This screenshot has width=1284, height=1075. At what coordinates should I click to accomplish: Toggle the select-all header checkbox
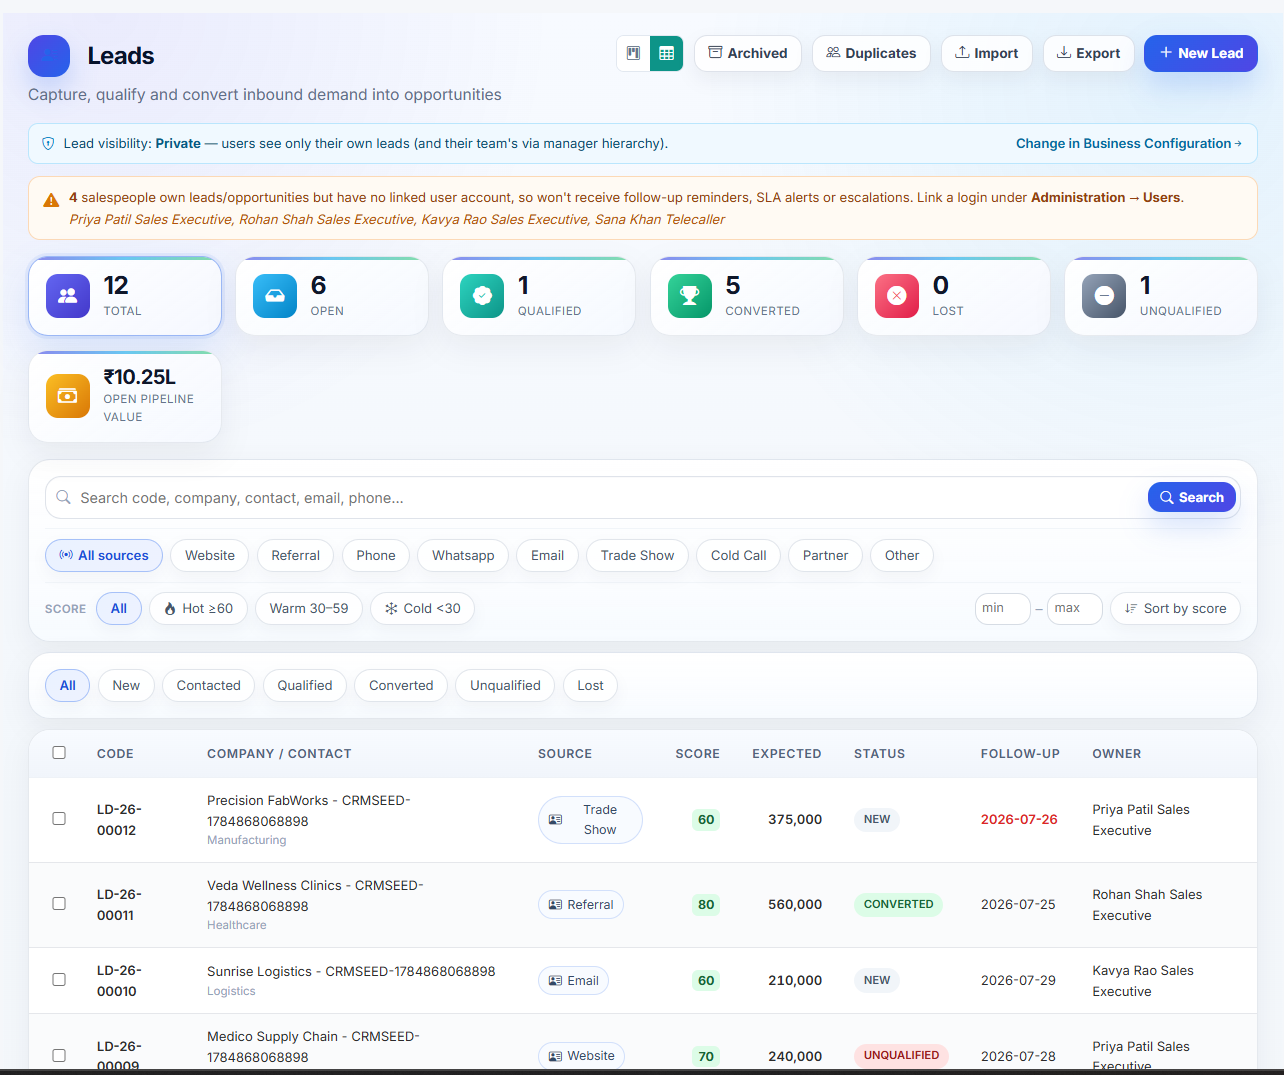[x=59, y=752]
